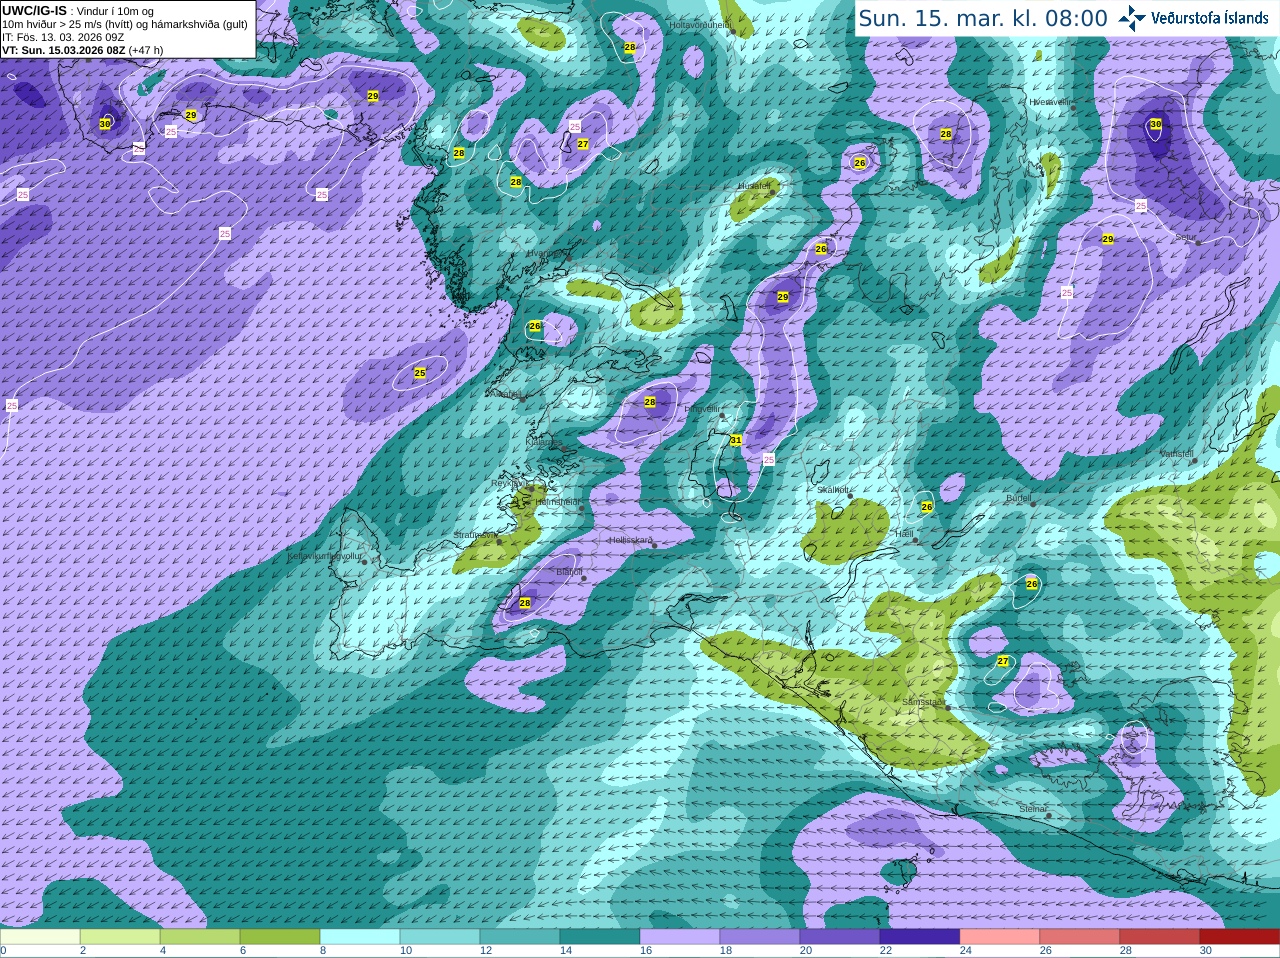
Task: Click the yellow 28 gust marker west of Þingvellir
Action: (x=650, y=402)
